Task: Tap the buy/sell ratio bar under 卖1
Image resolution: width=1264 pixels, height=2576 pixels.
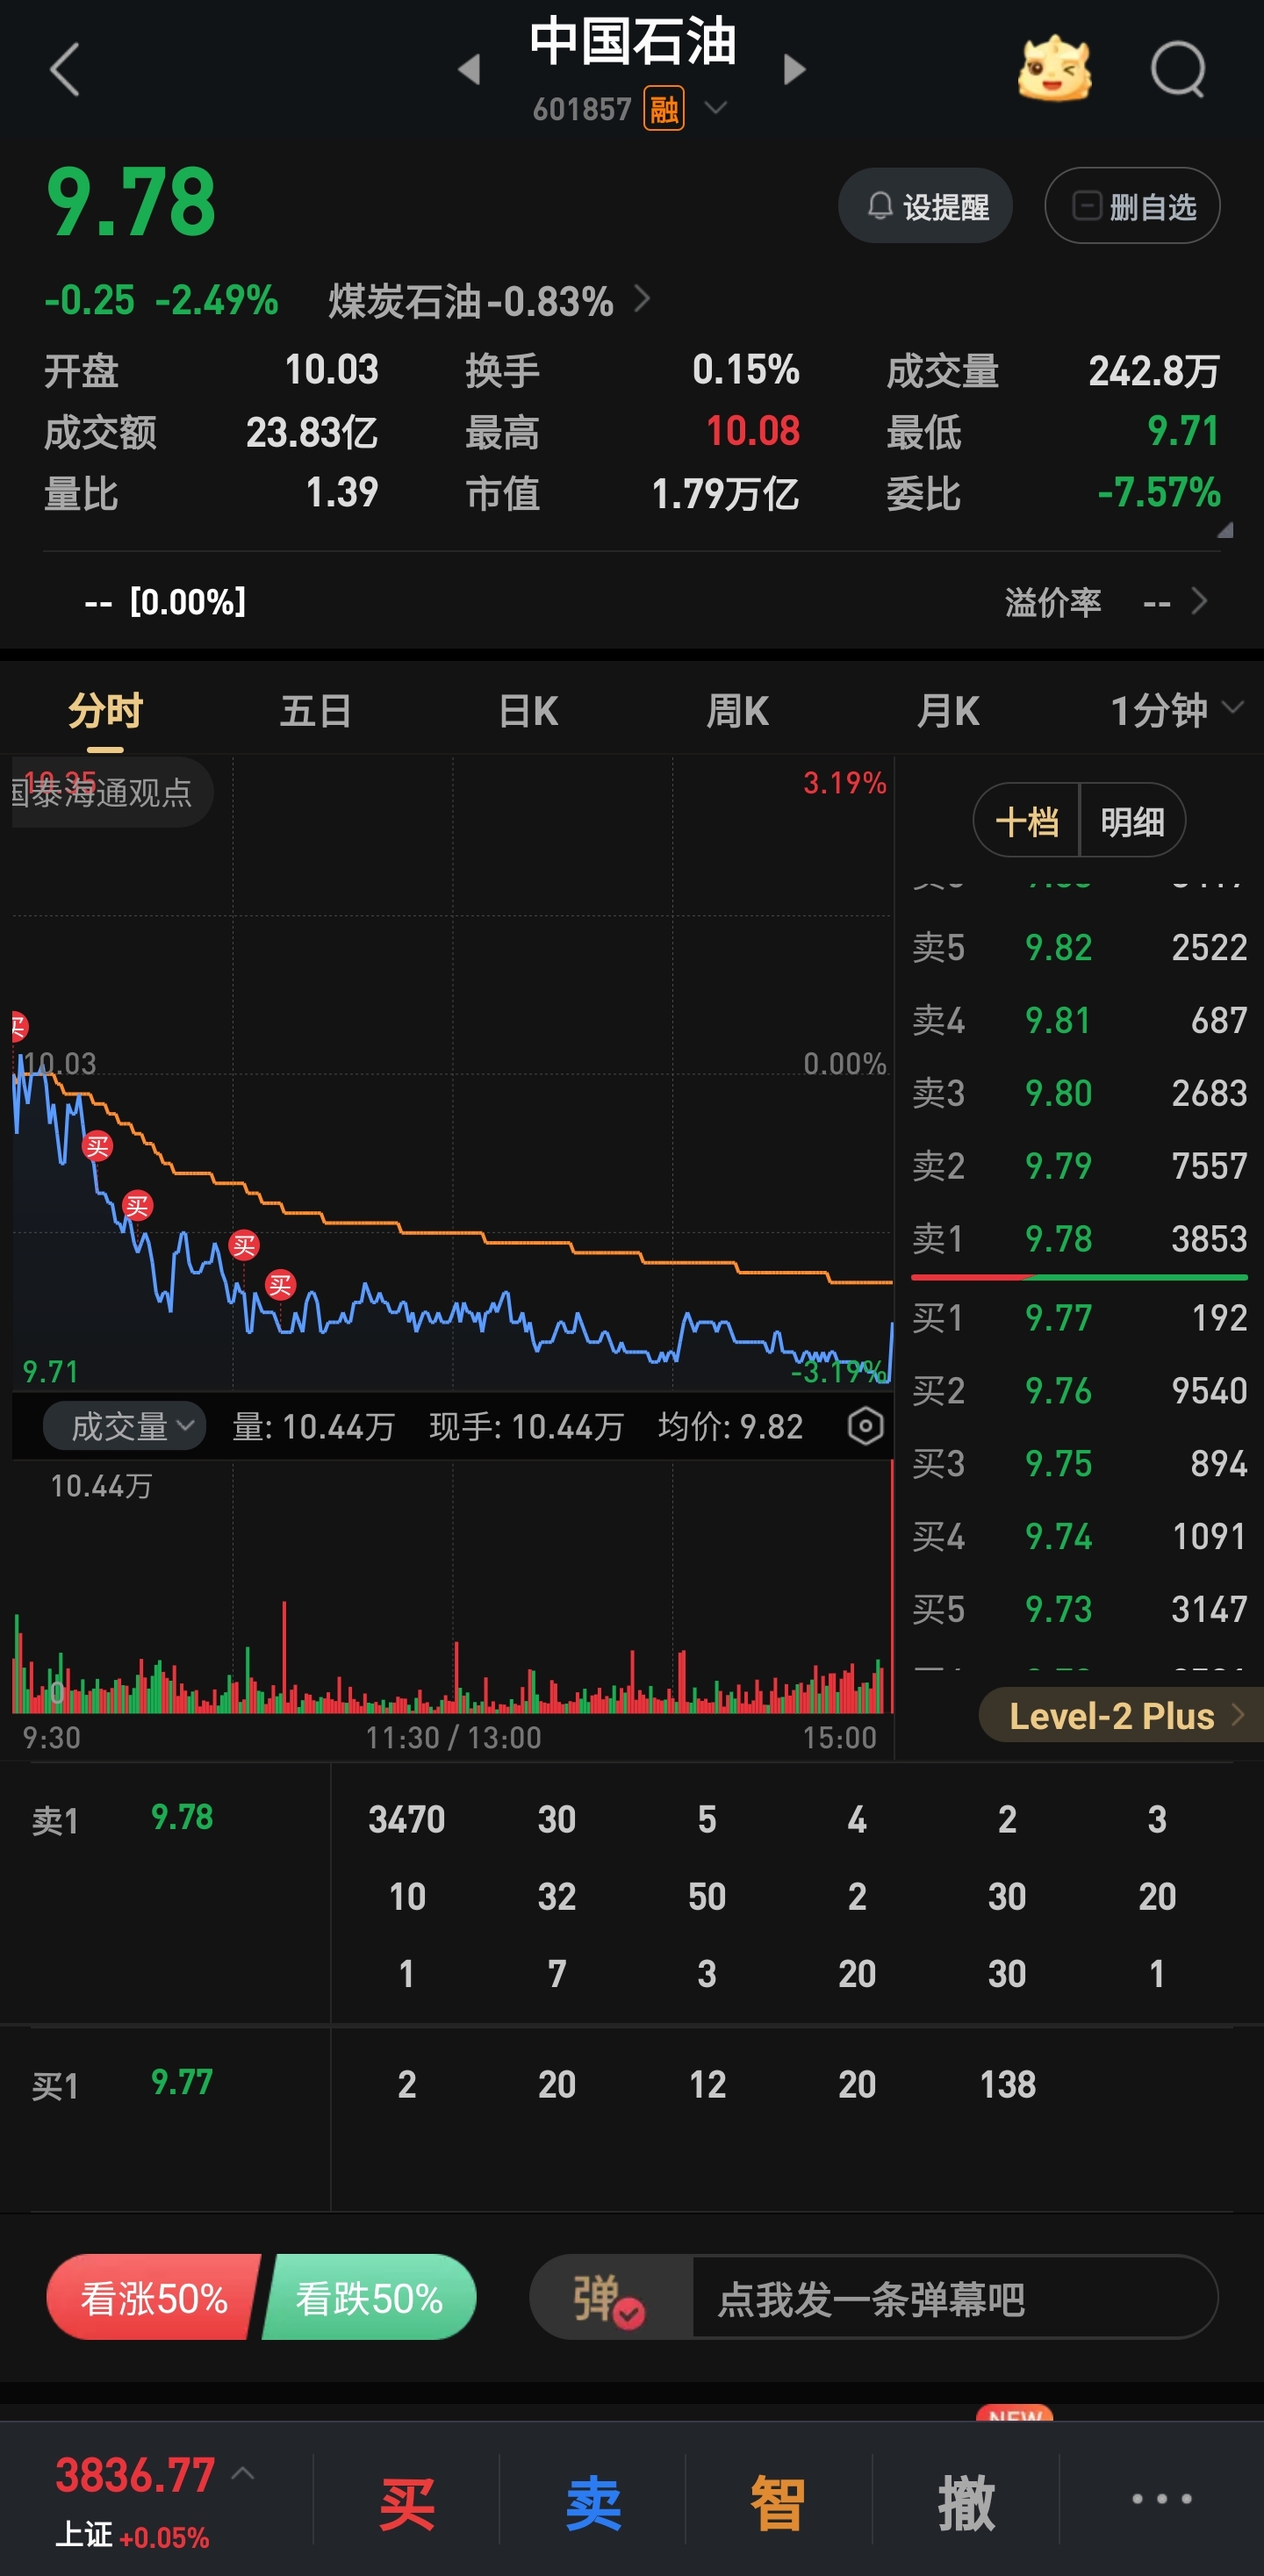Action: point(1079,1278)
